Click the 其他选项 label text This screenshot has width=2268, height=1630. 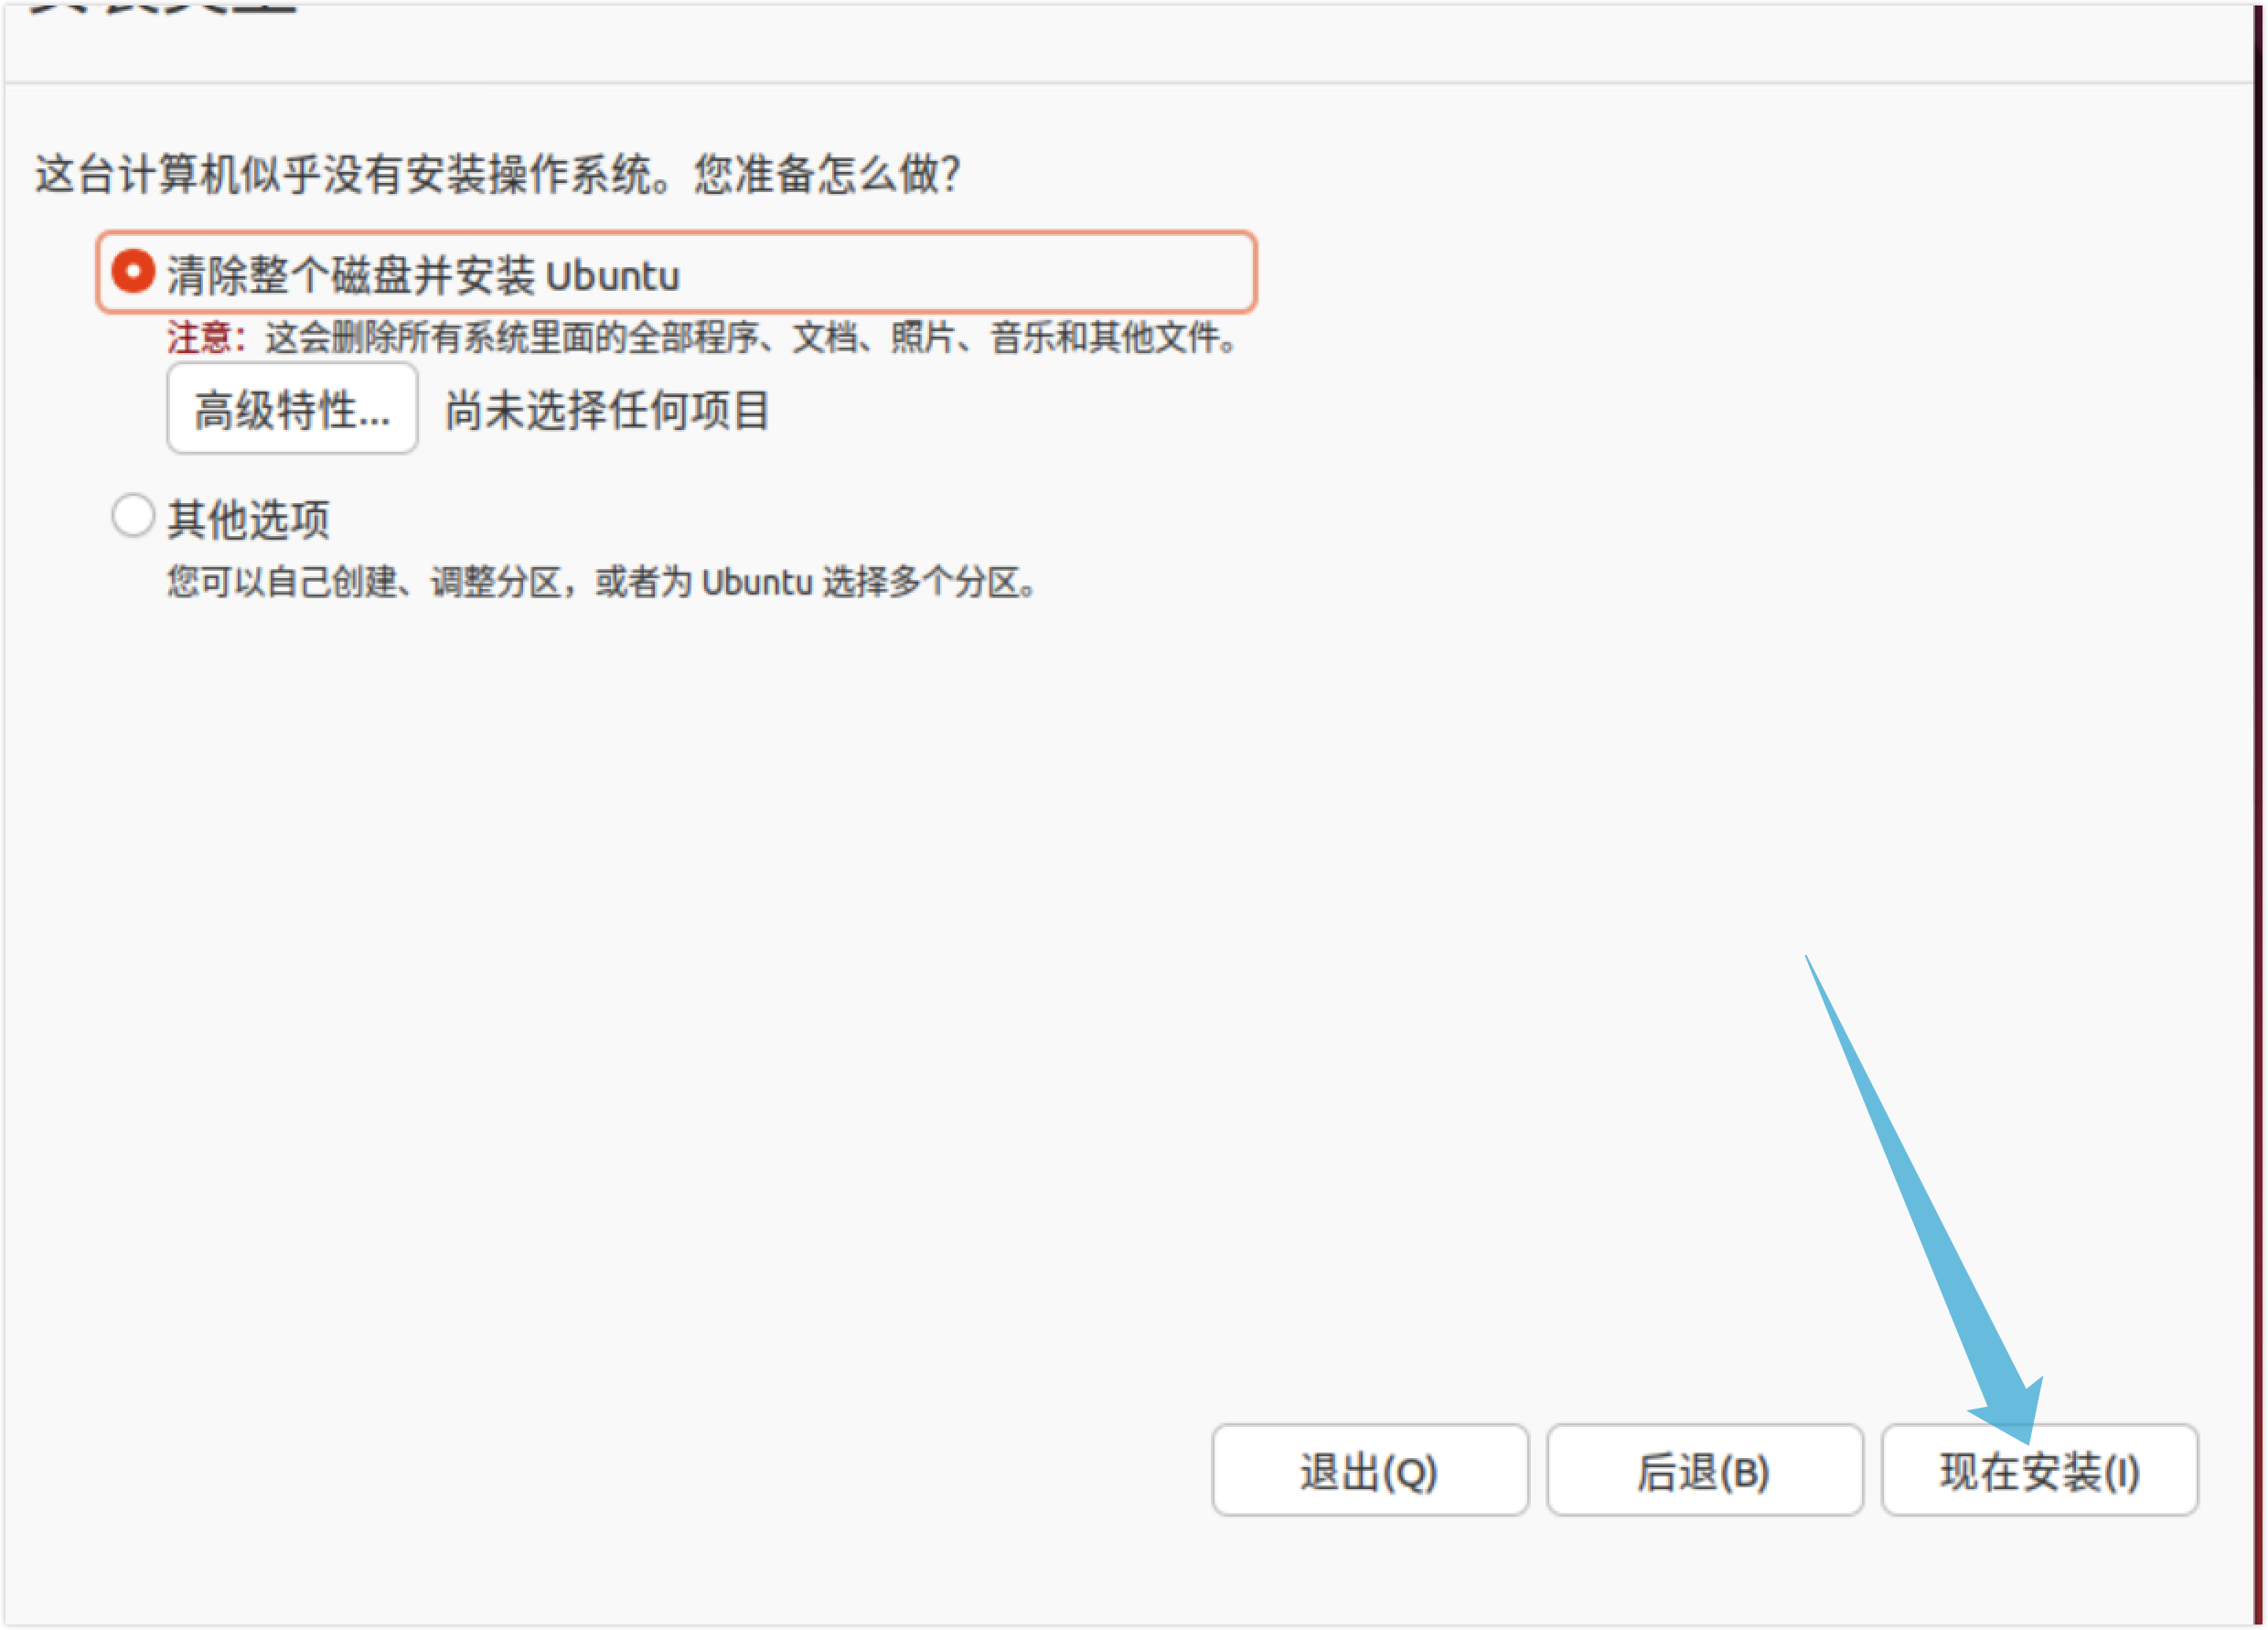point(248,520)
